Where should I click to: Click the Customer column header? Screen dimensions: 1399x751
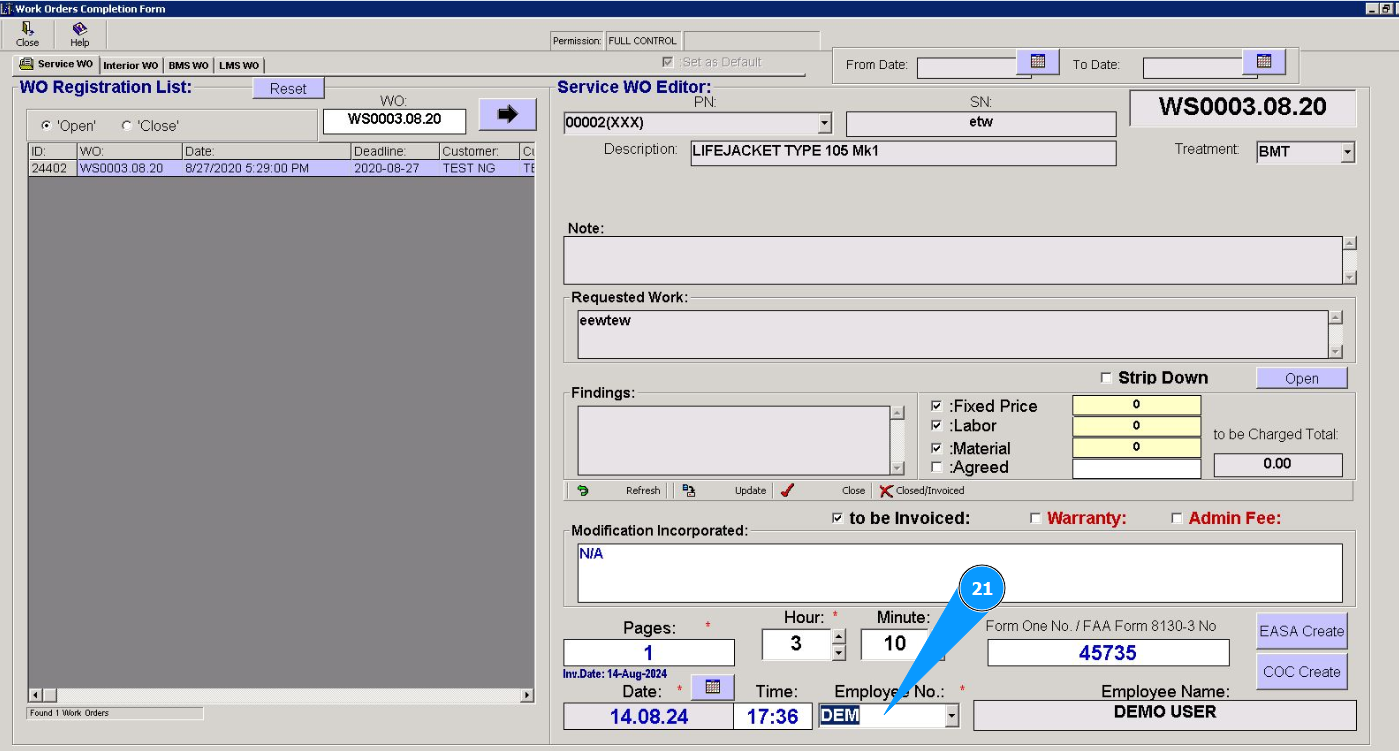pyautogui.click(x=479, y=151)
